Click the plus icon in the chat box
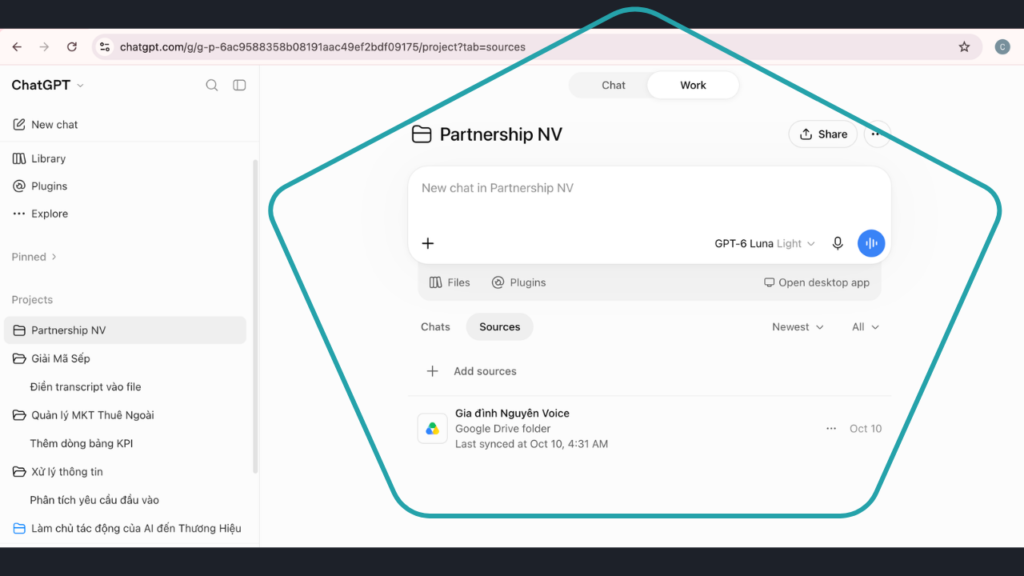This screenshot has height=576, width=1024. (428, 244)
